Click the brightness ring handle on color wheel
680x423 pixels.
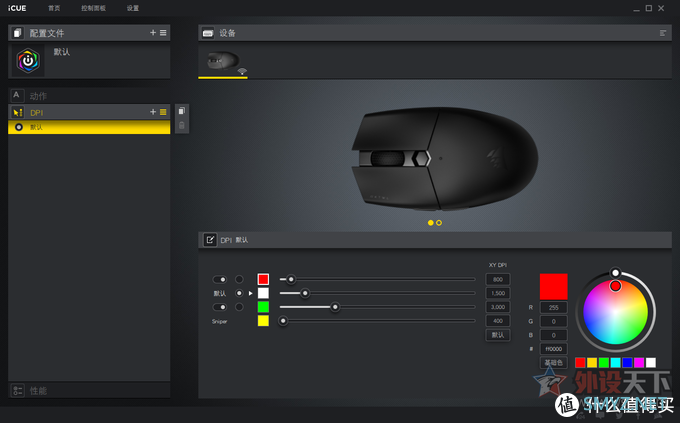615,273
